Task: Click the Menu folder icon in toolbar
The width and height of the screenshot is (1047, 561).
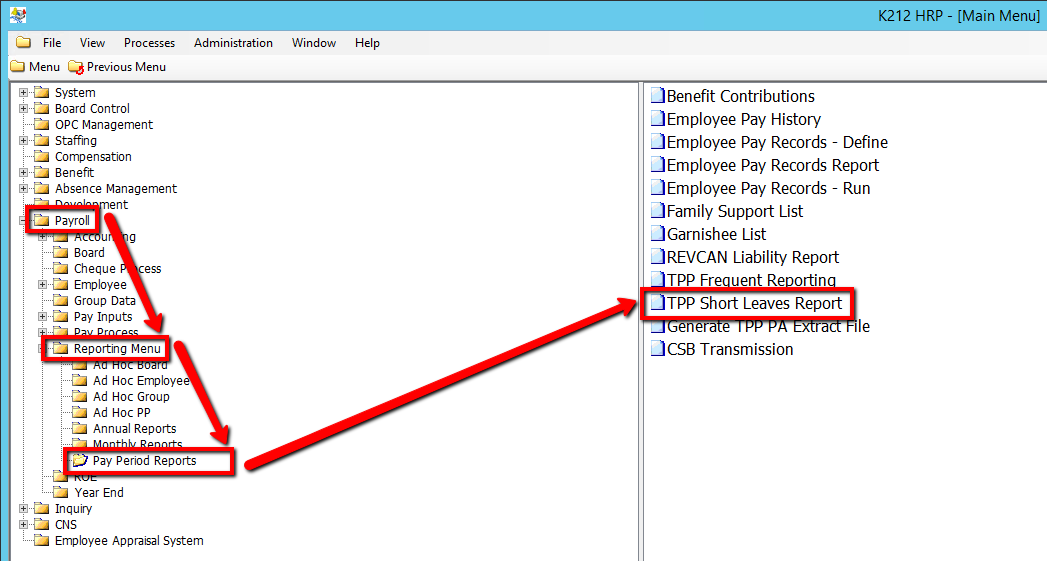Action: click(17, 67)
